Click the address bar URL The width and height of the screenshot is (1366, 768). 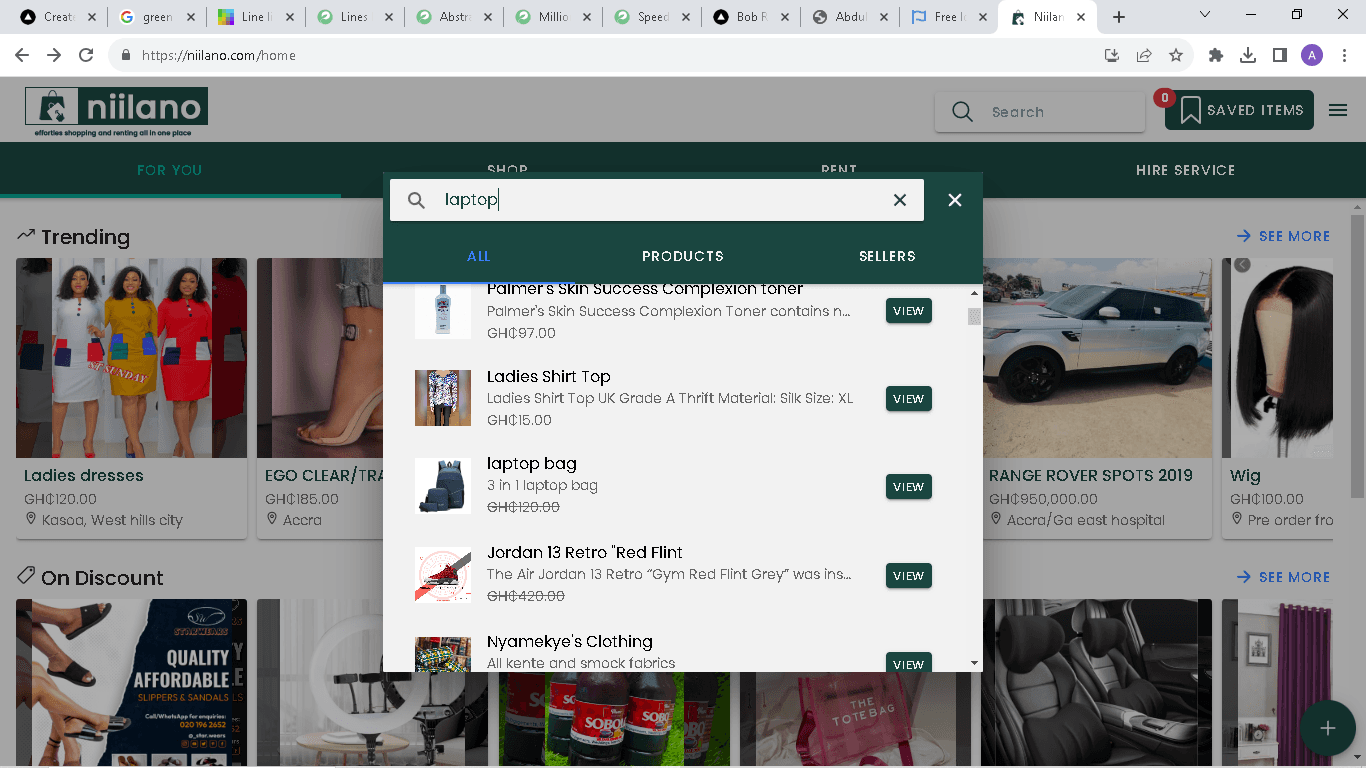point(219,56)
